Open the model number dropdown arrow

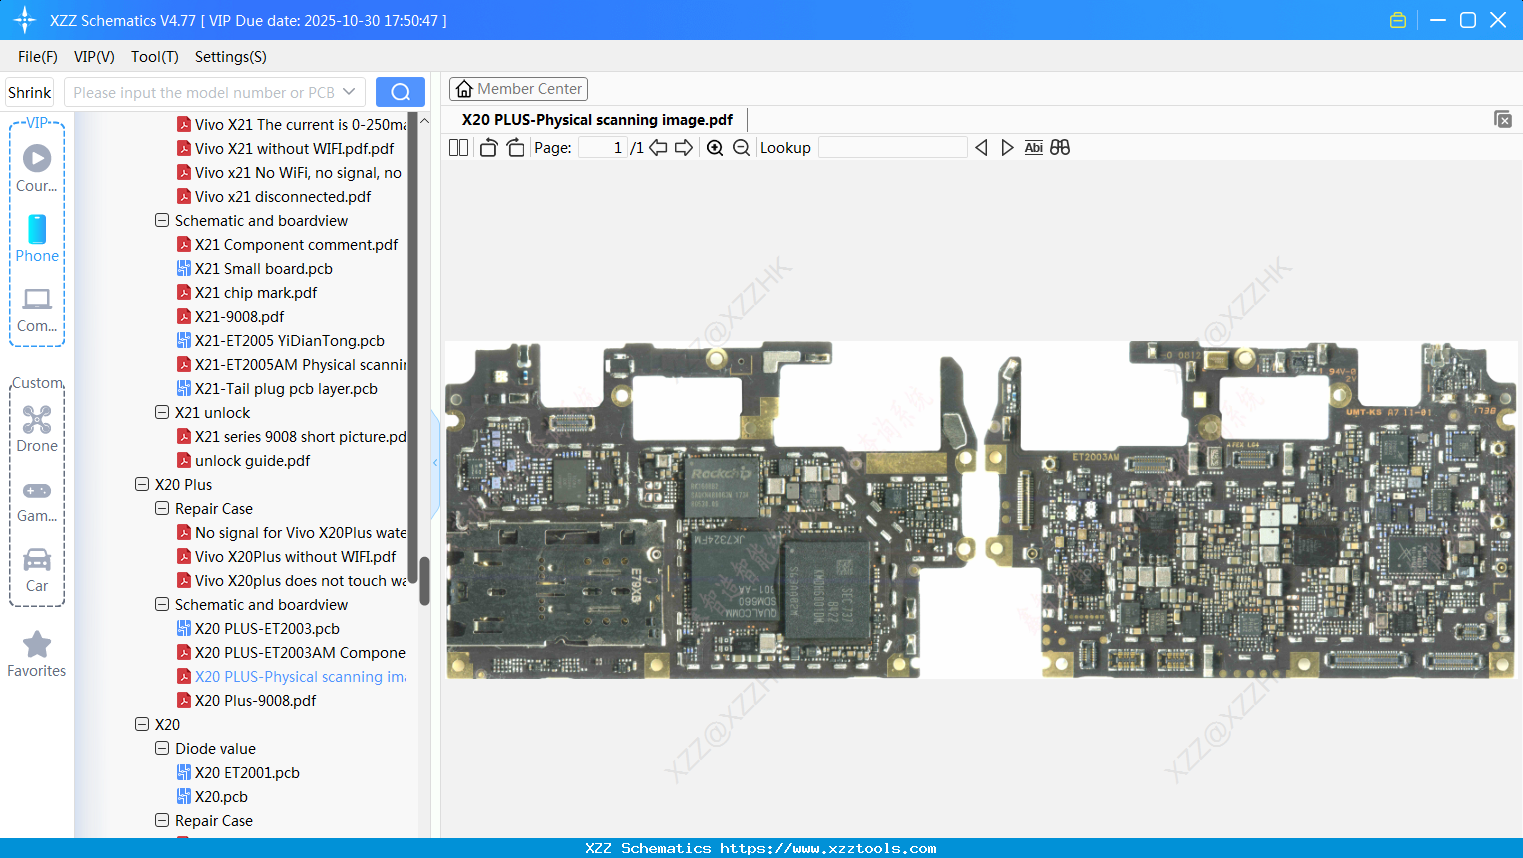coord(349,92)
